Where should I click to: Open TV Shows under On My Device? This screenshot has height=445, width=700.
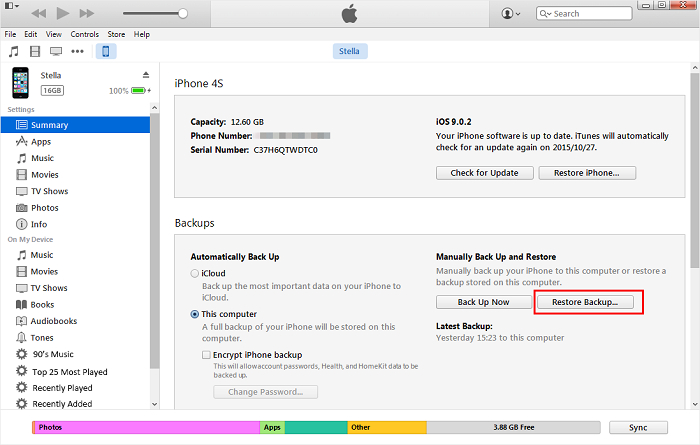pos(75,288)
